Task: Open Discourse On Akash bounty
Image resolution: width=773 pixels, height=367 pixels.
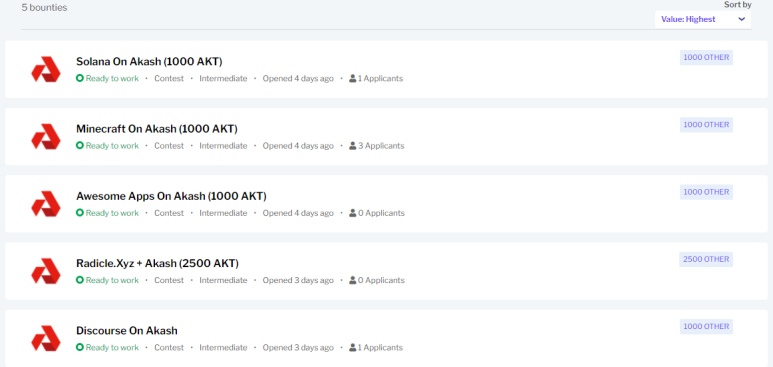Action: 127,330
